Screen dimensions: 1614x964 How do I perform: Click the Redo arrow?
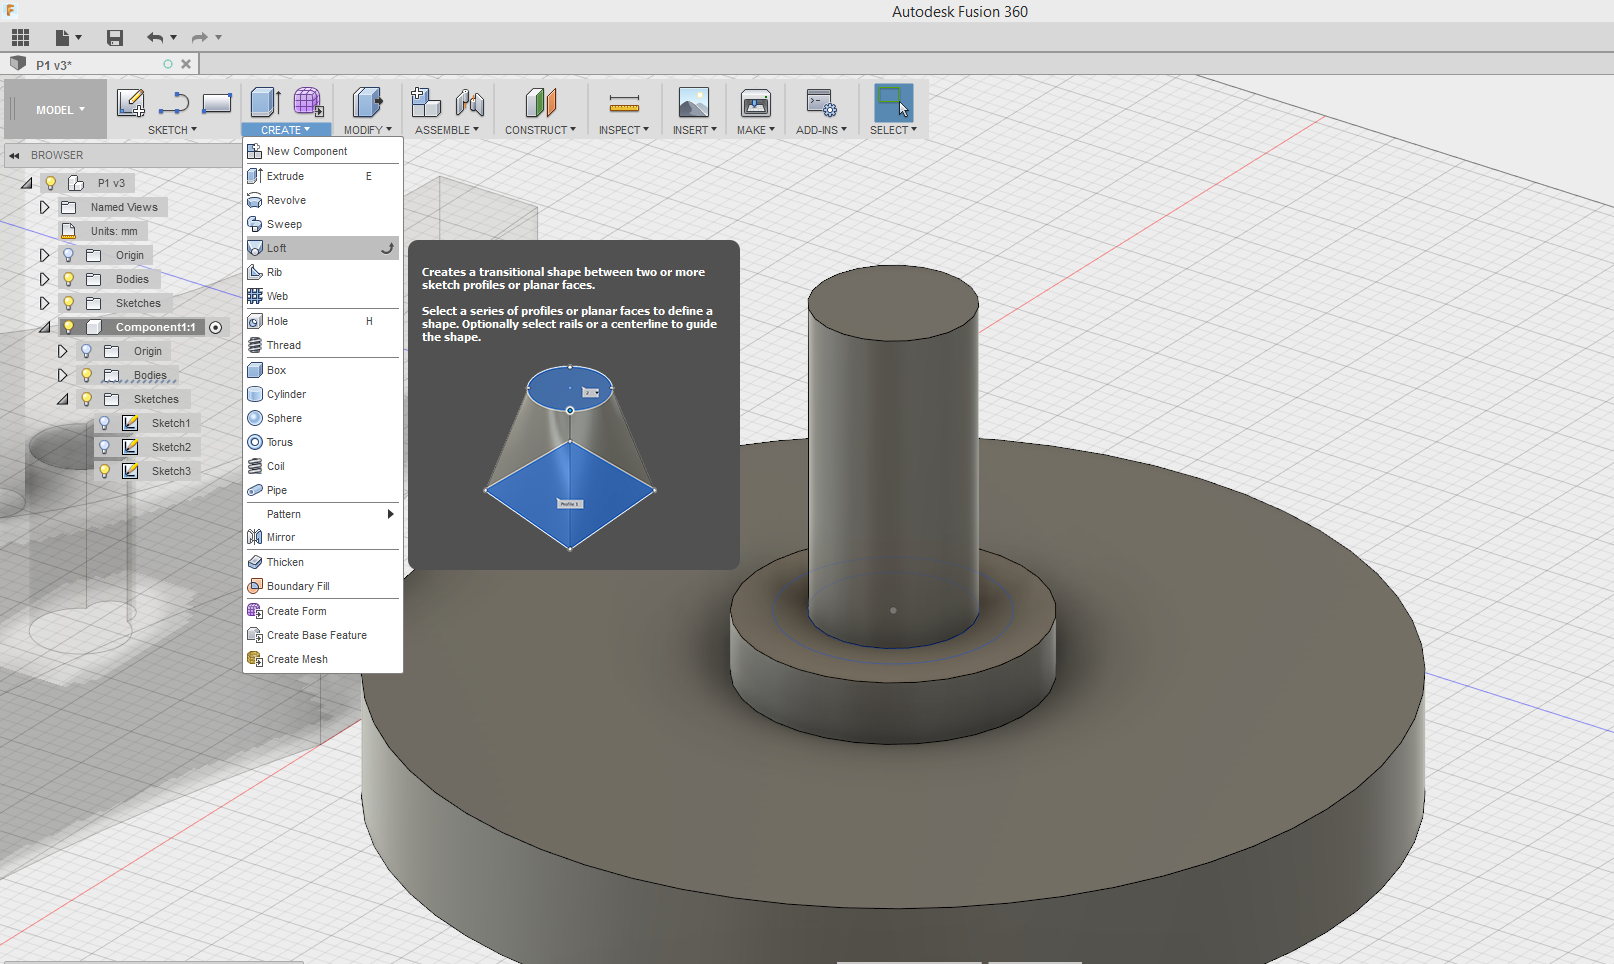pyautogui.click(x=200, y=38)
